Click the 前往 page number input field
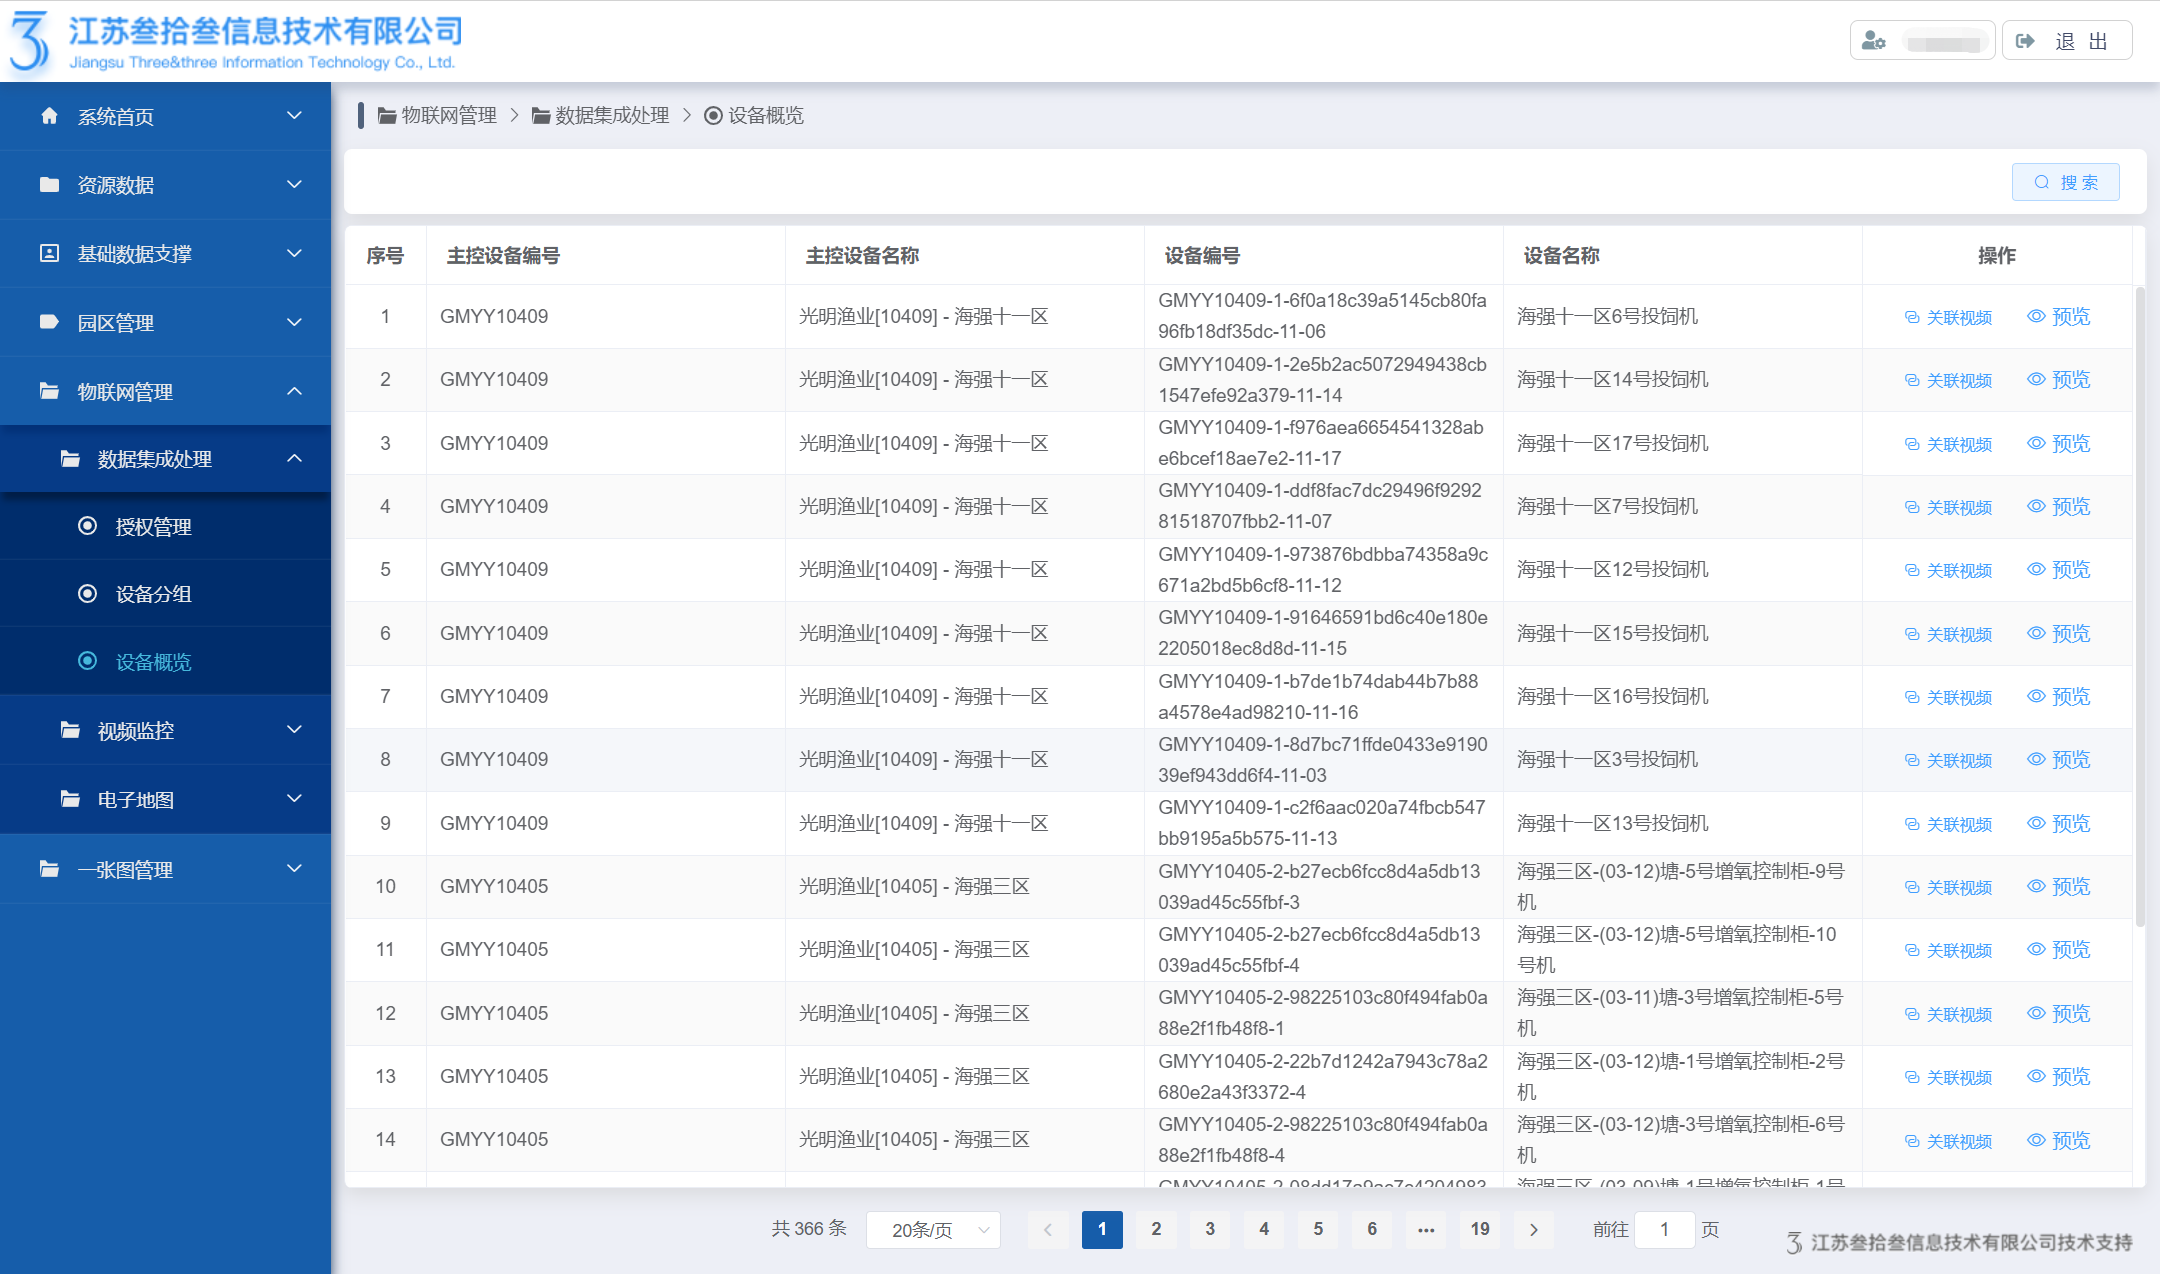The height and width of the screenshot is (1274, 2160). (x=1664, y=1229)
